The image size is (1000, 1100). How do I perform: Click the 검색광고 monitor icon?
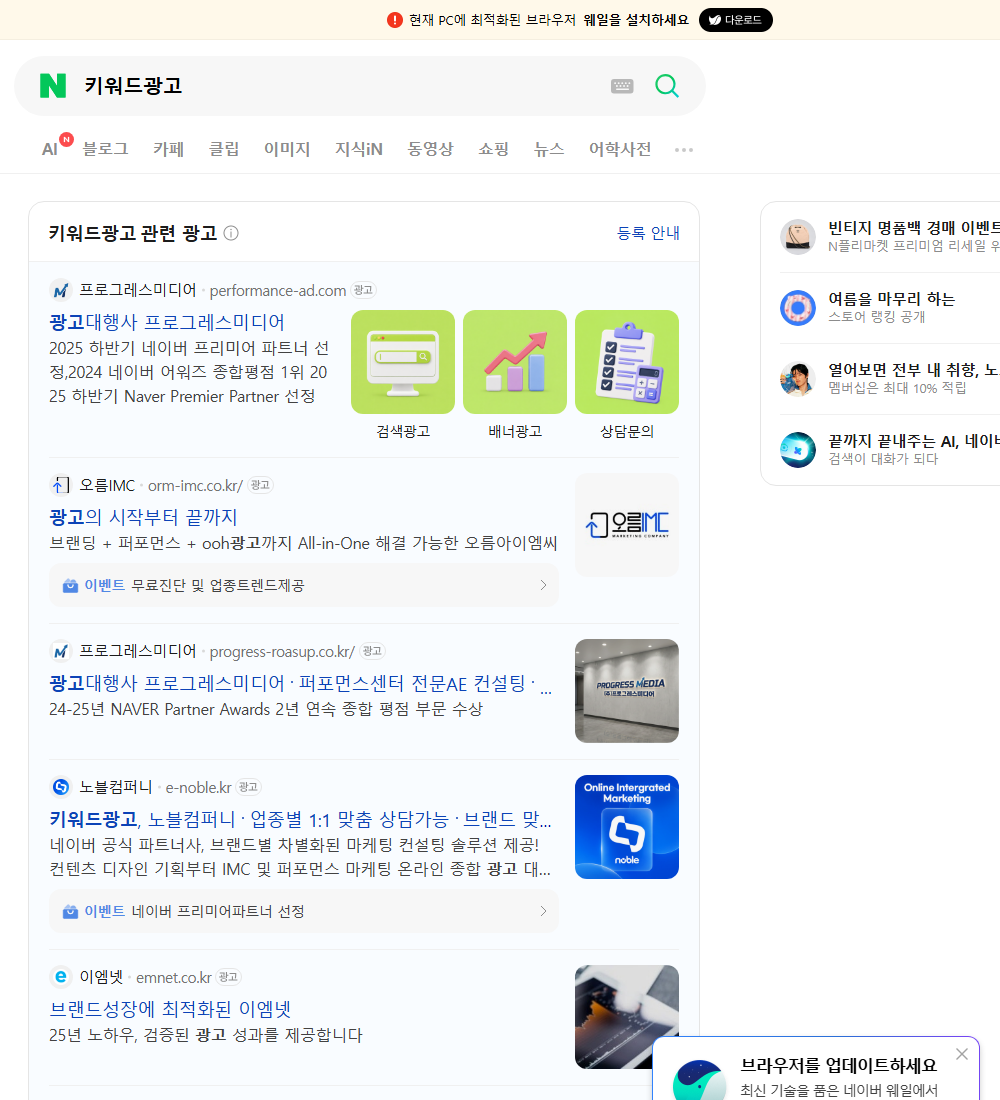403,362
